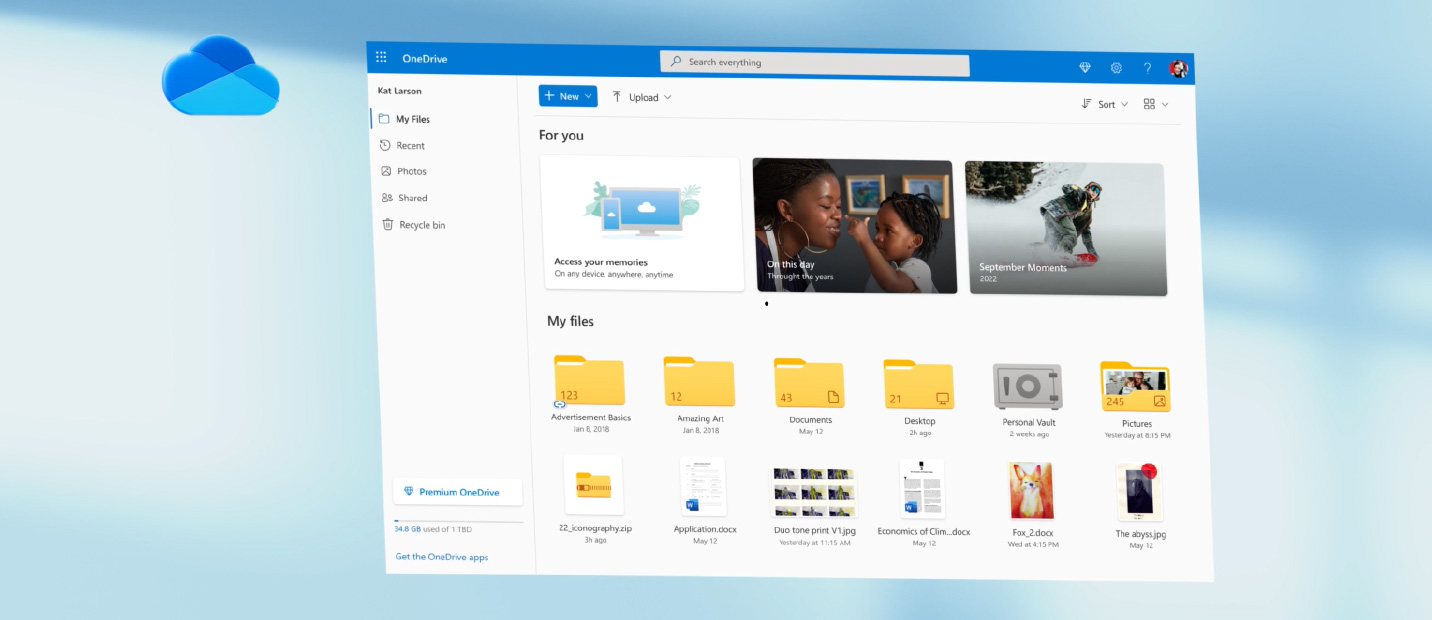
Task: Click Get the OneDrive apps link
Action: (442, 557)
